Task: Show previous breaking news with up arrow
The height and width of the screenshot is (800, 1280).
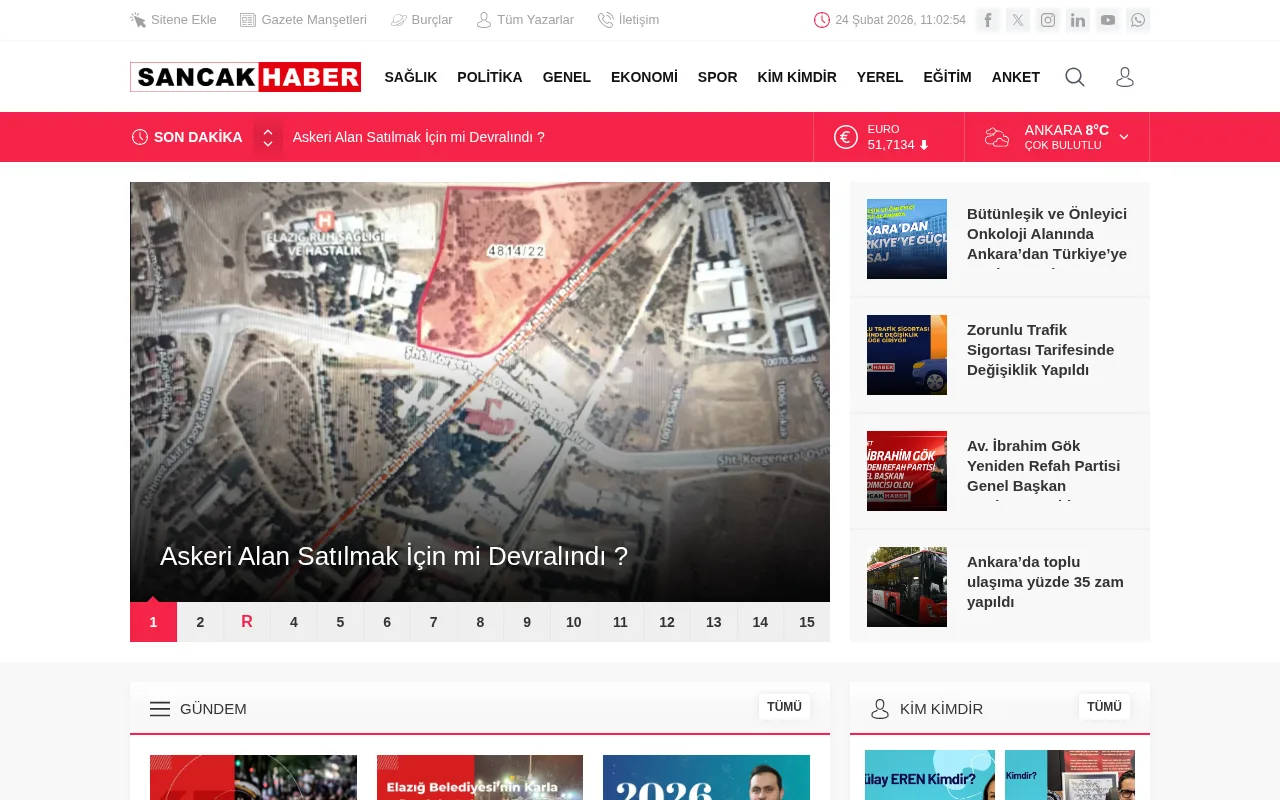Action: click(x=268, y=131)
